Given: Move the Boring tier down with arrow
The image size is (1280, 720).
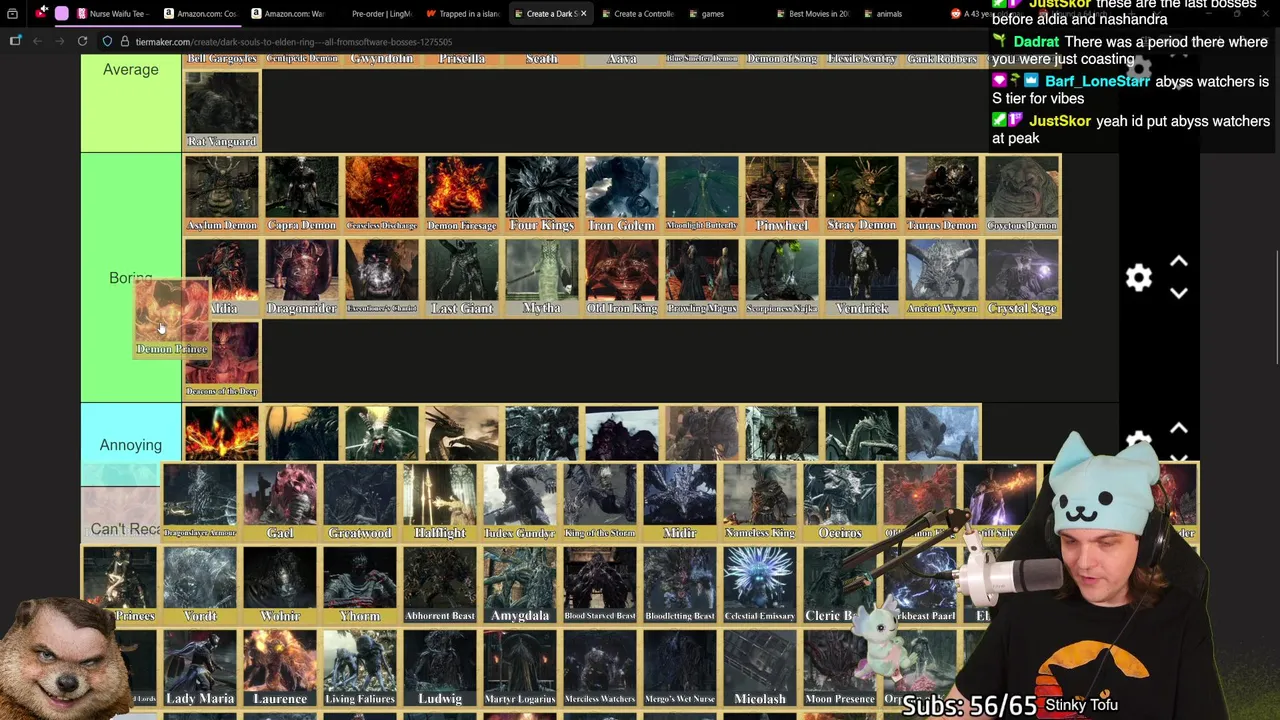Looking at the screenshot, I should 1178,293.
